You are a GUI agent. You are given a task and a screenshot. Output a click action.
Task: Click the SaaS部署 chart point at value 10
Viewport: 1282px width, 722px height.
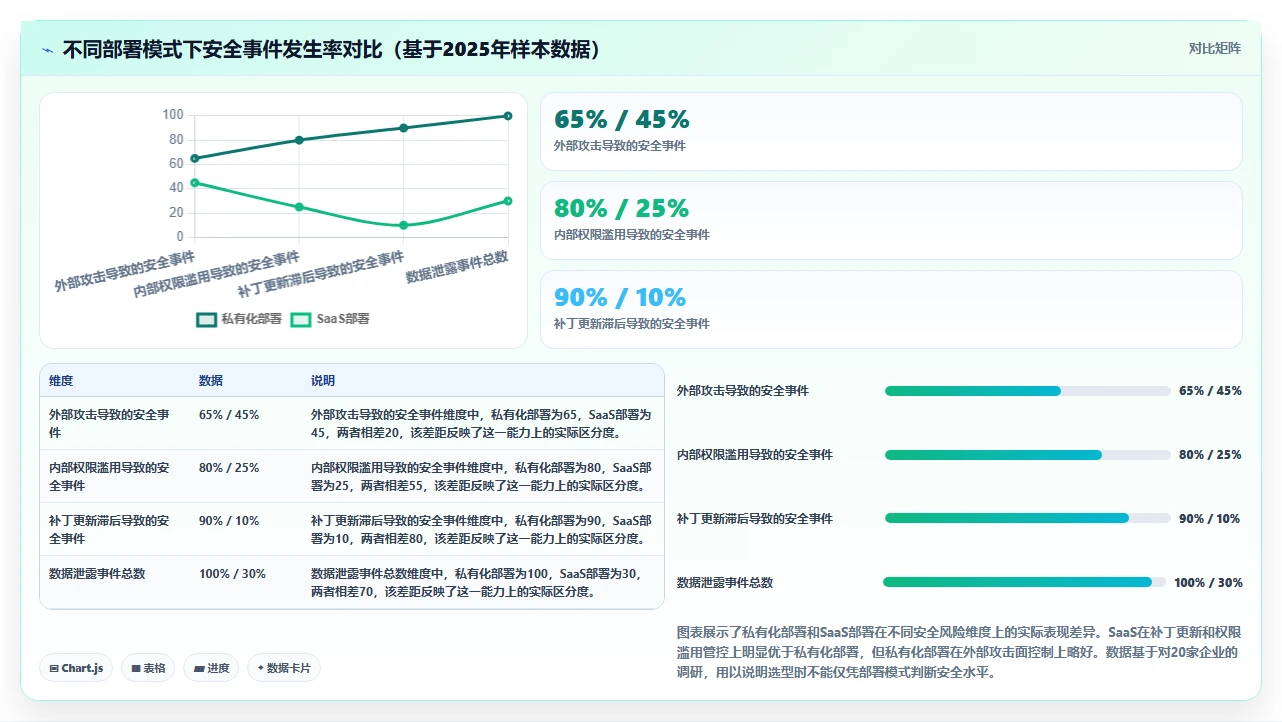pyautogui.click(x=404, y=225)
